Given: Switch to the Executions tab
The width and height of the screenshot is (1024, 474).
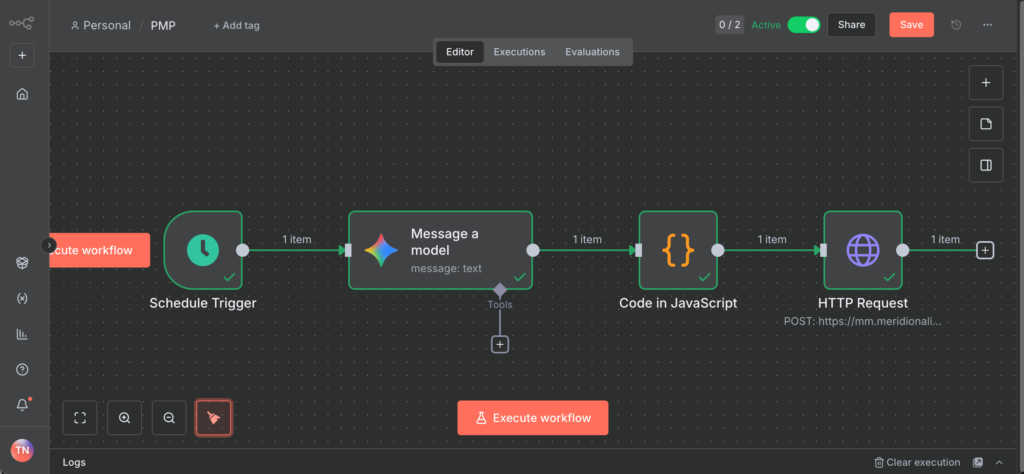Looking at the screenshot, I should click(x=519, y=52).
